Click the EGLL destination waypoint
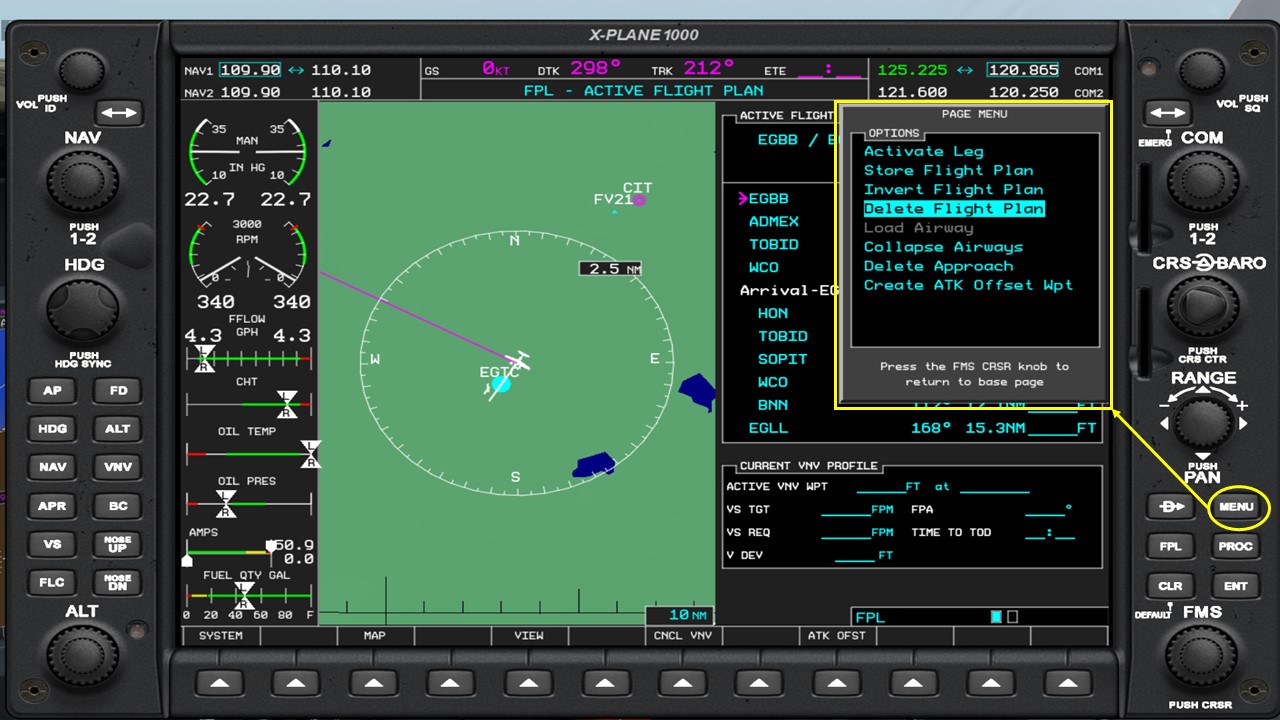 tap(768, 428)
